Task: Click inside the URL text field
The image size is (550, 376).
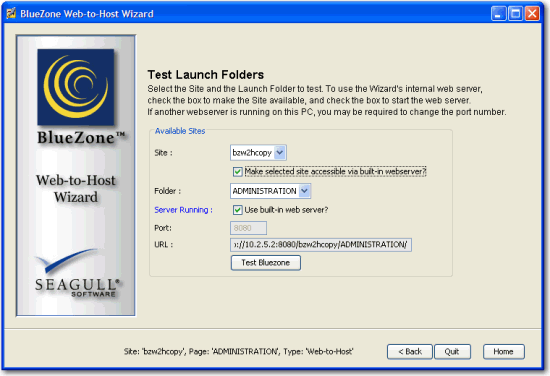Action: [321, 244]
